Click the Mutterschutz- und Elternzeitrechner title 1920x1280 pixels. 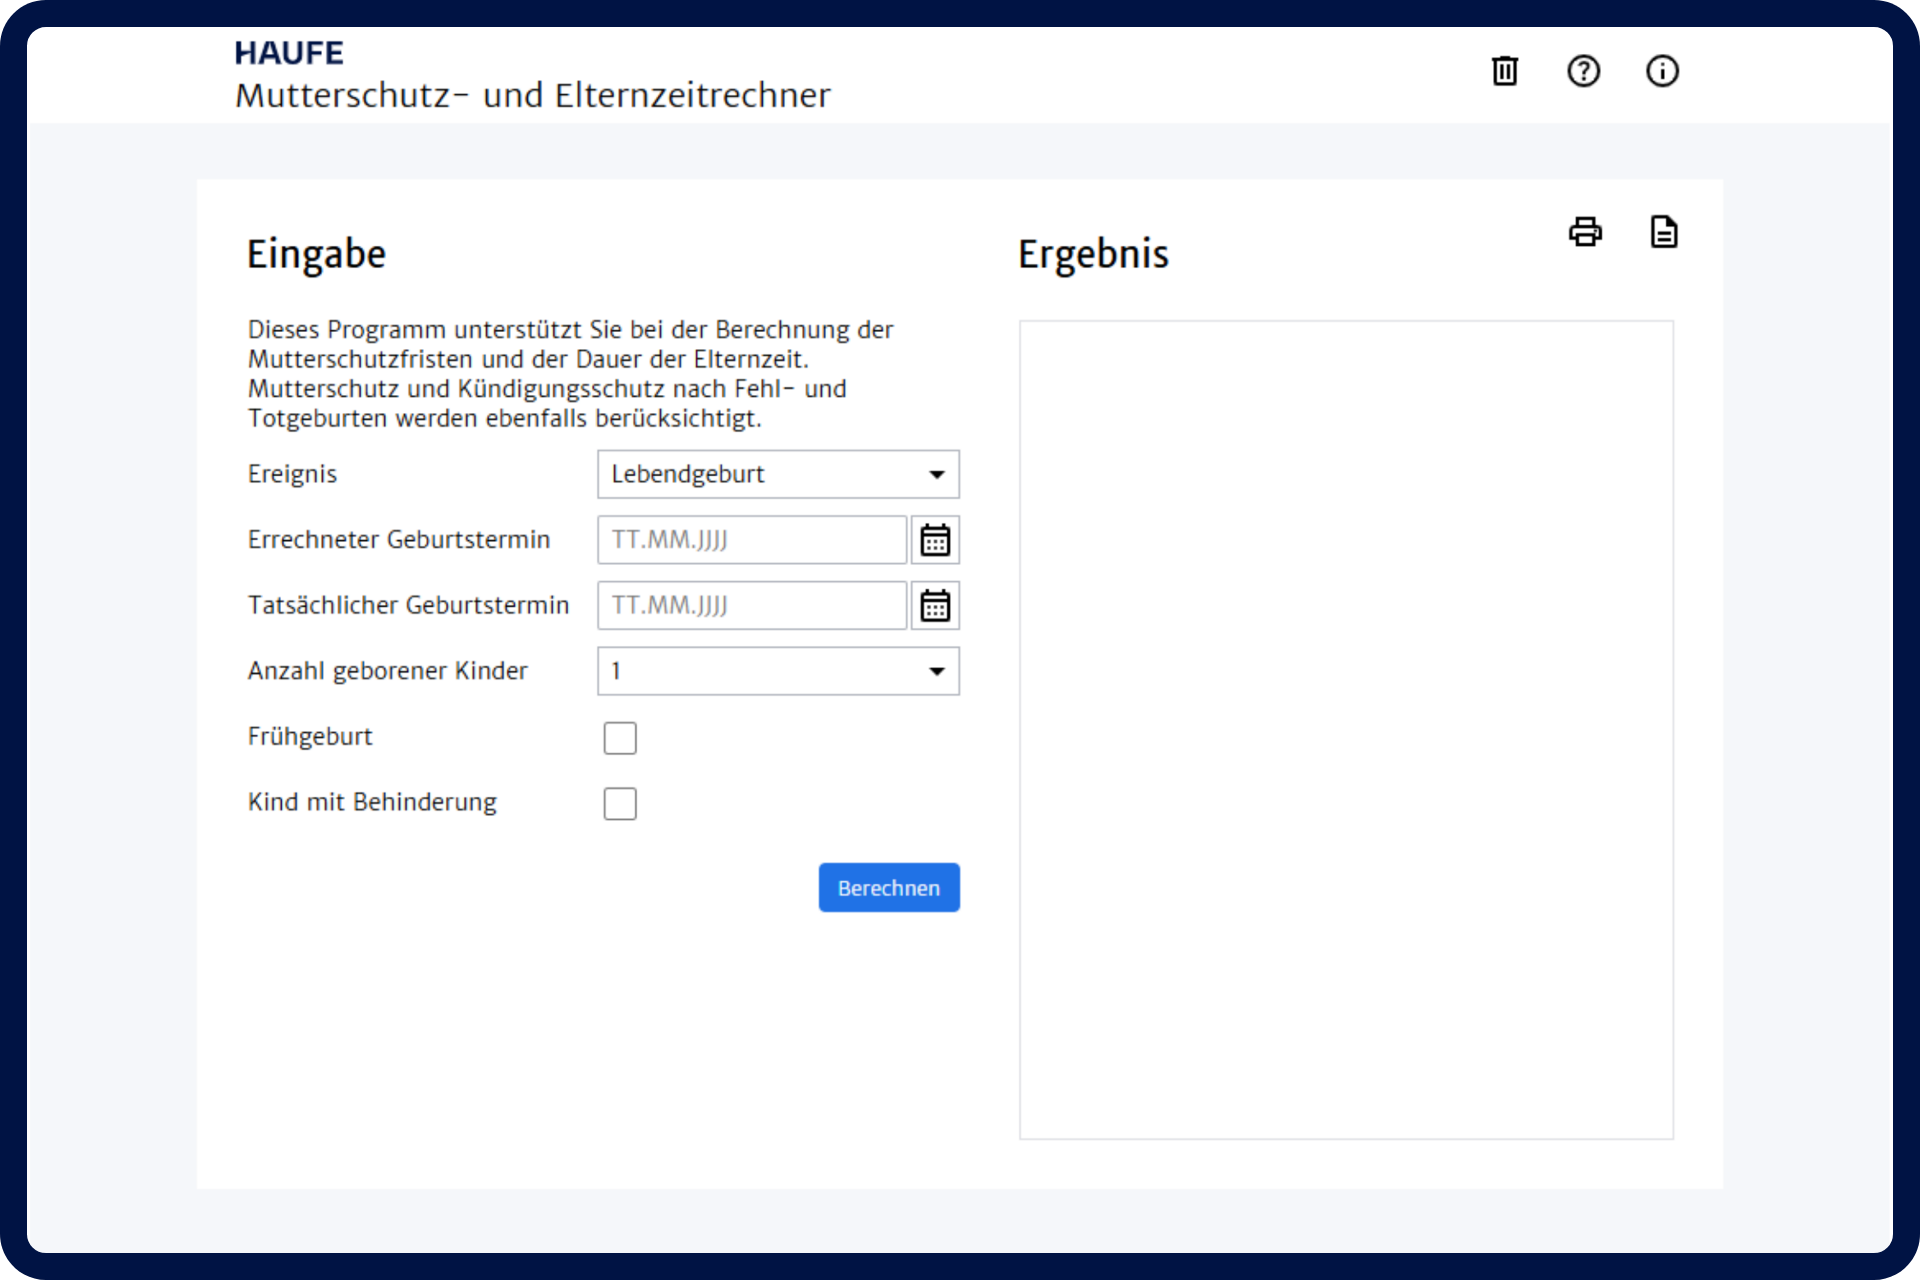pos(532,95)
